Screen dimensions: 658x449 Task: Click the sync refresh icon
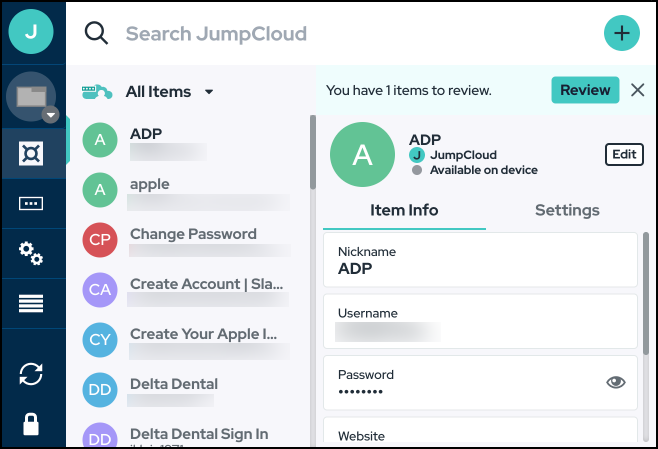(32, 374)
